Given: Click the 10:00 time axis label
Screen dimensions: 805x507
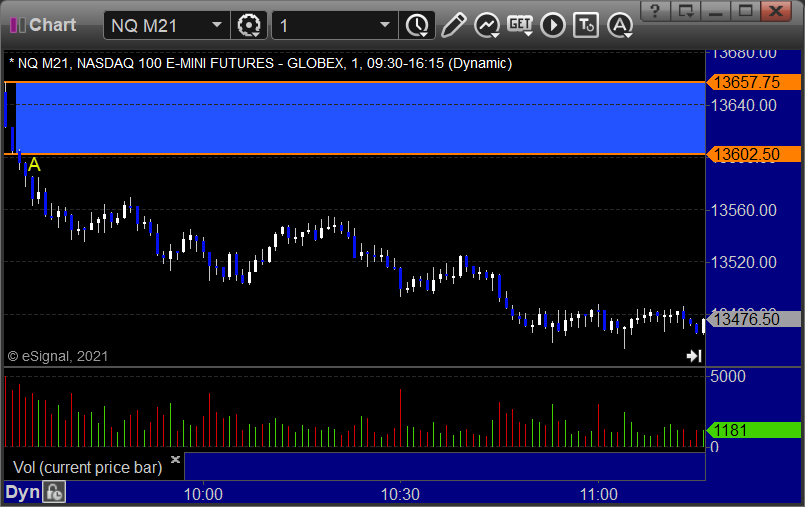Looking at the screenshot, I should pos(203,494).
